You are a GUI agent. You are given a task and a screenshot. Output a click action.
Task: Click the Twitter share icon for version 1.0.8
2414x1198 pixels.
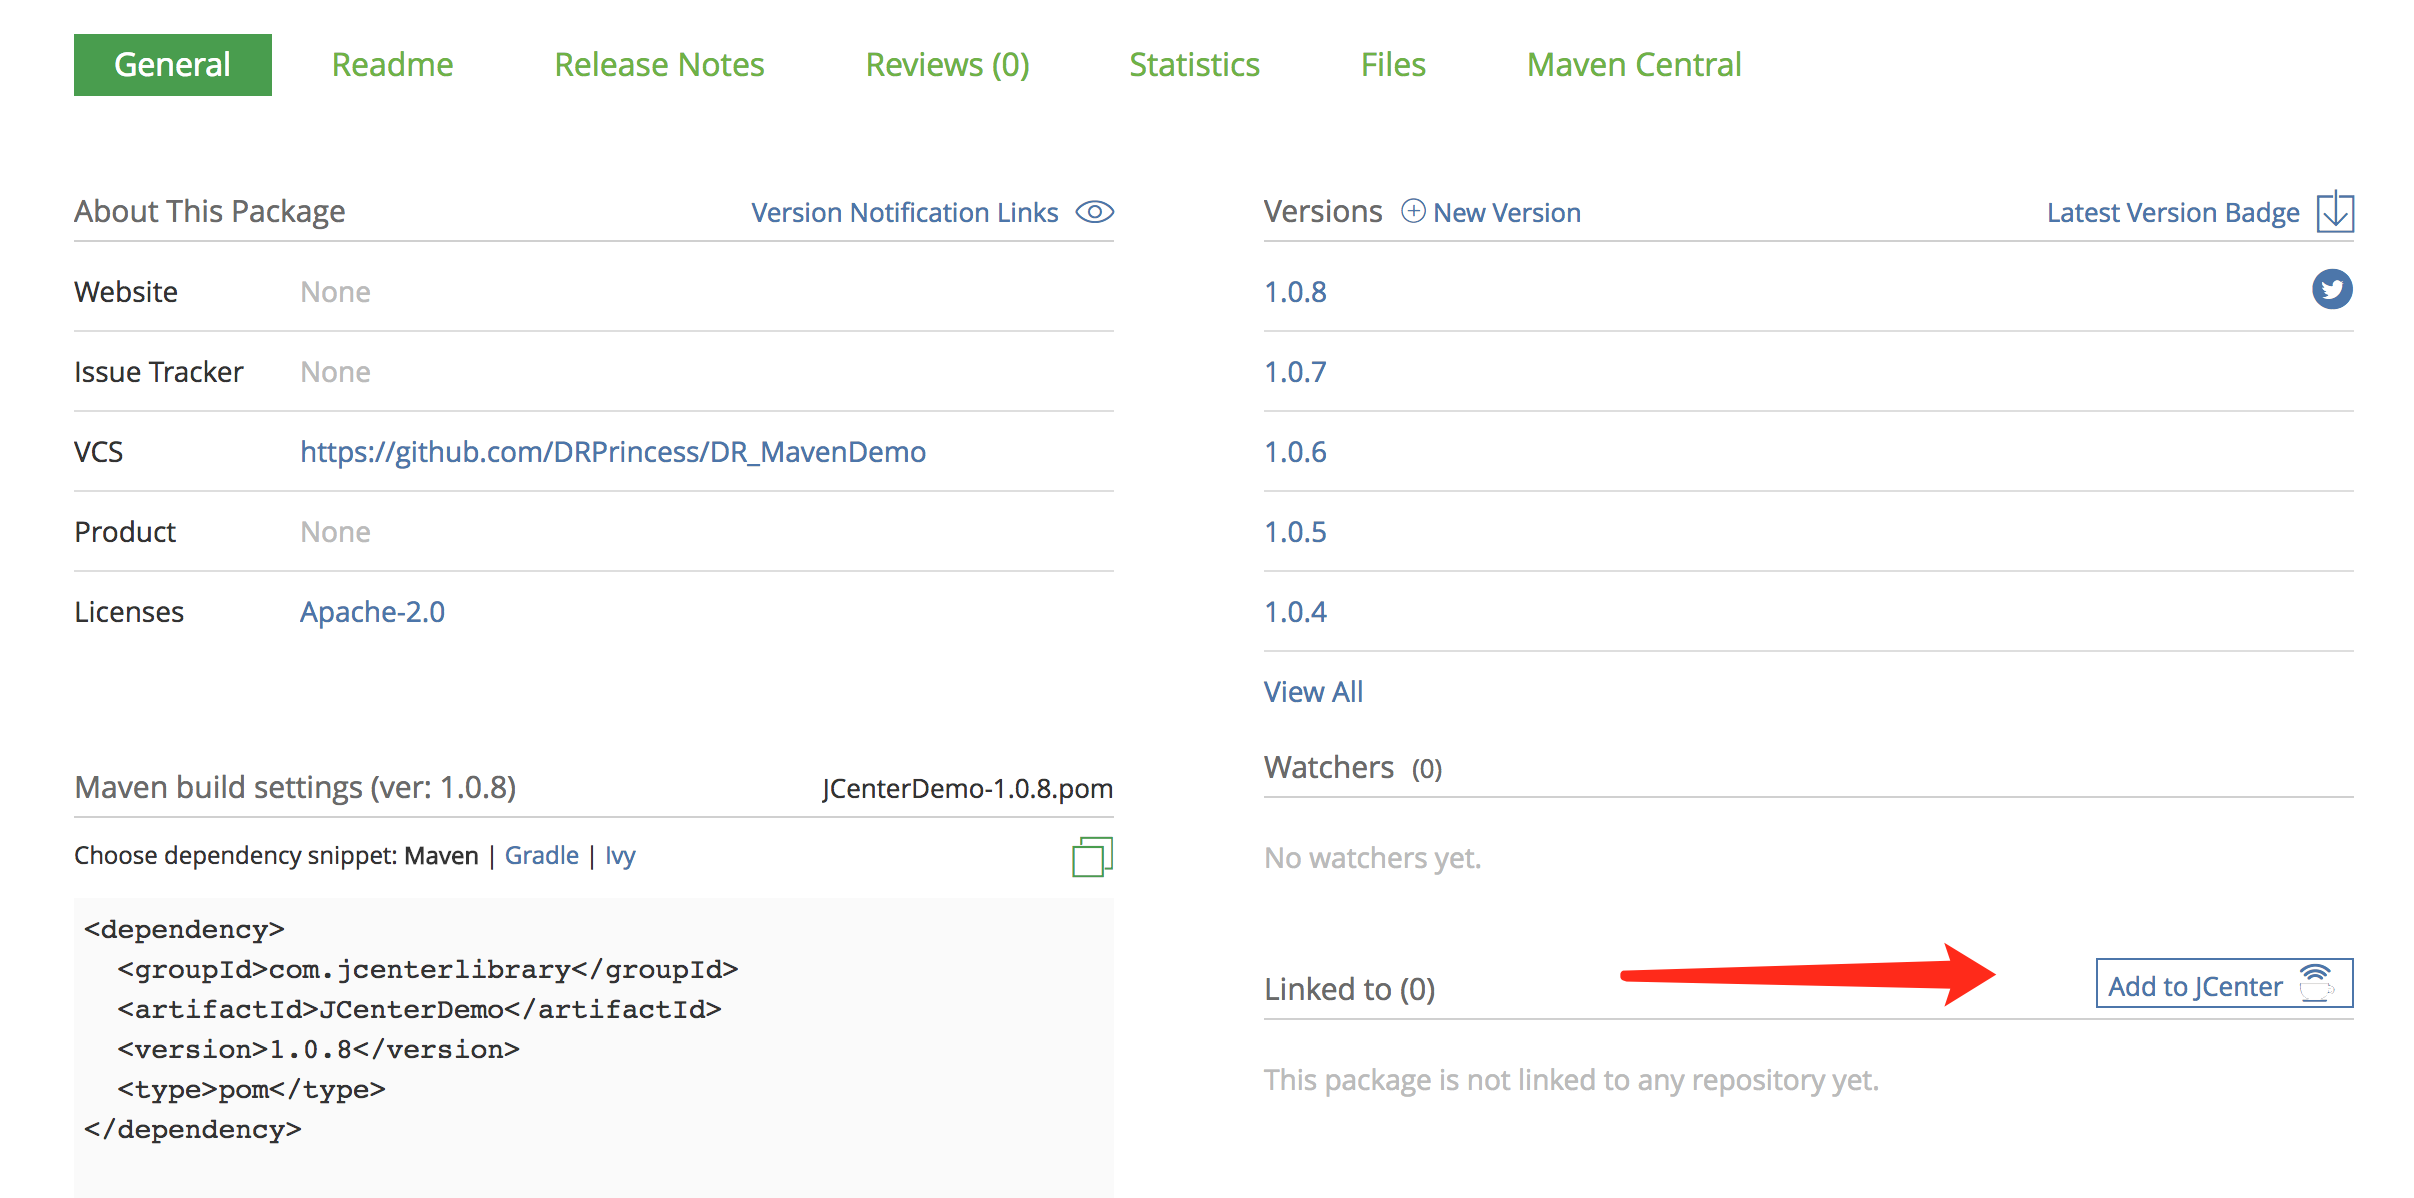pyautogui.click(x=2332, y=290)
